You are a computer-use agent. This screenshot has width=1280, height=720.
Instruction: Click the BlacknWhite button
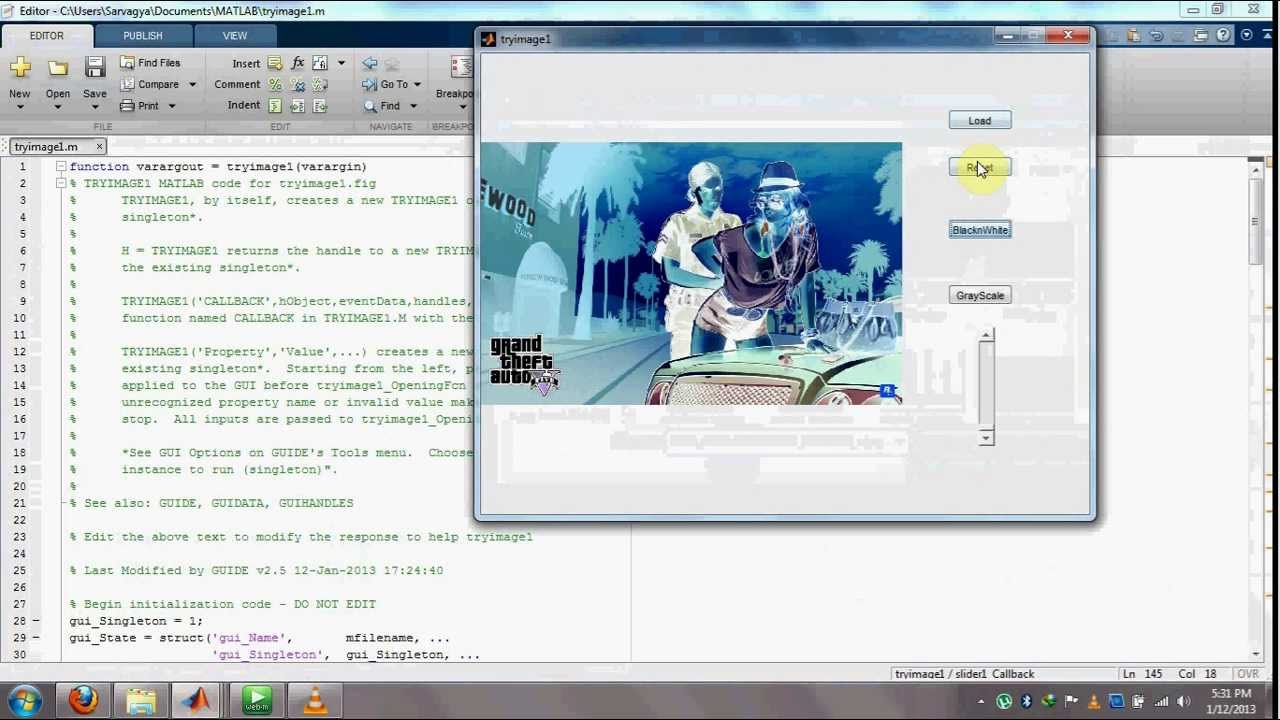pyautogui.click(x=980, y=231)
